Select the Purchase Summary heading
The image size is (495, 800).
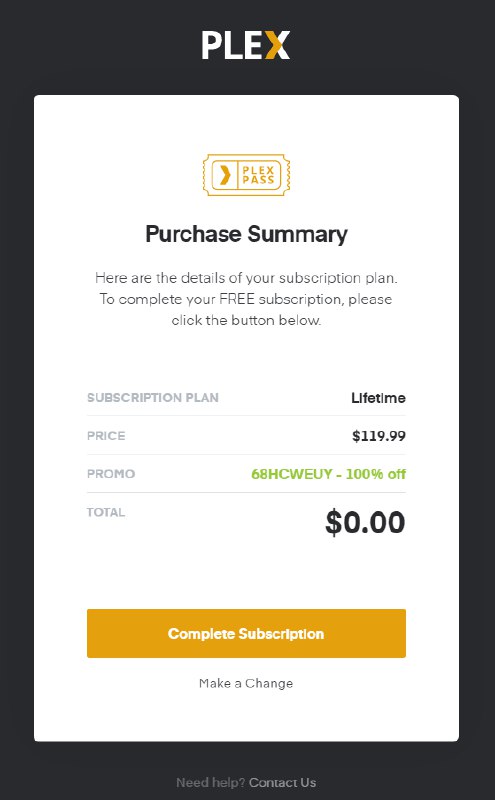(x=246, y=235)
